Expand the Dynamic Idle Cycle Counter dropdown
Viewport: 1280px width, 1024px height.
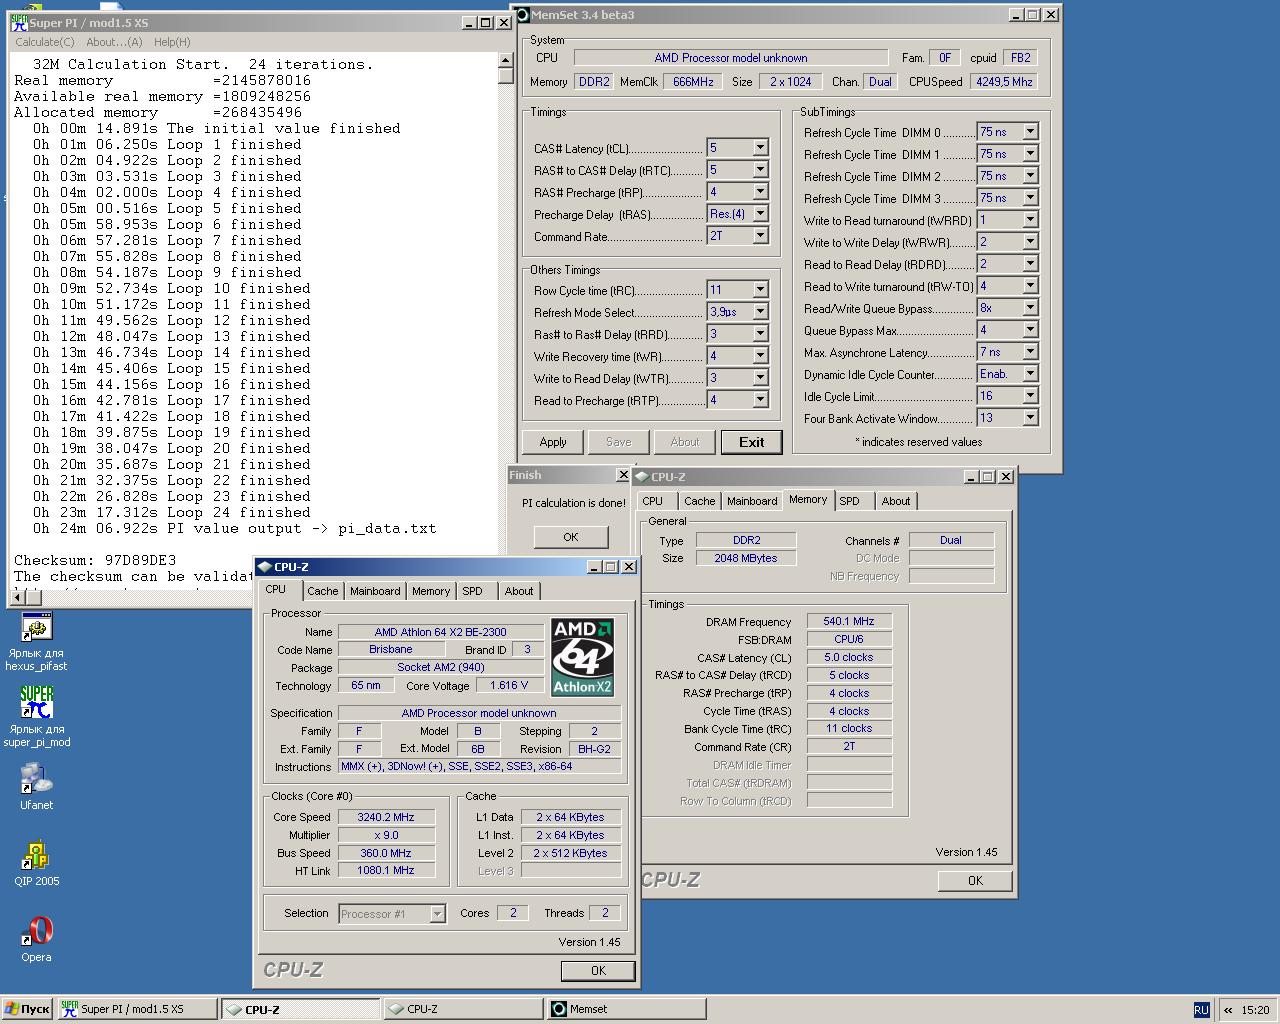[1030, 374]
